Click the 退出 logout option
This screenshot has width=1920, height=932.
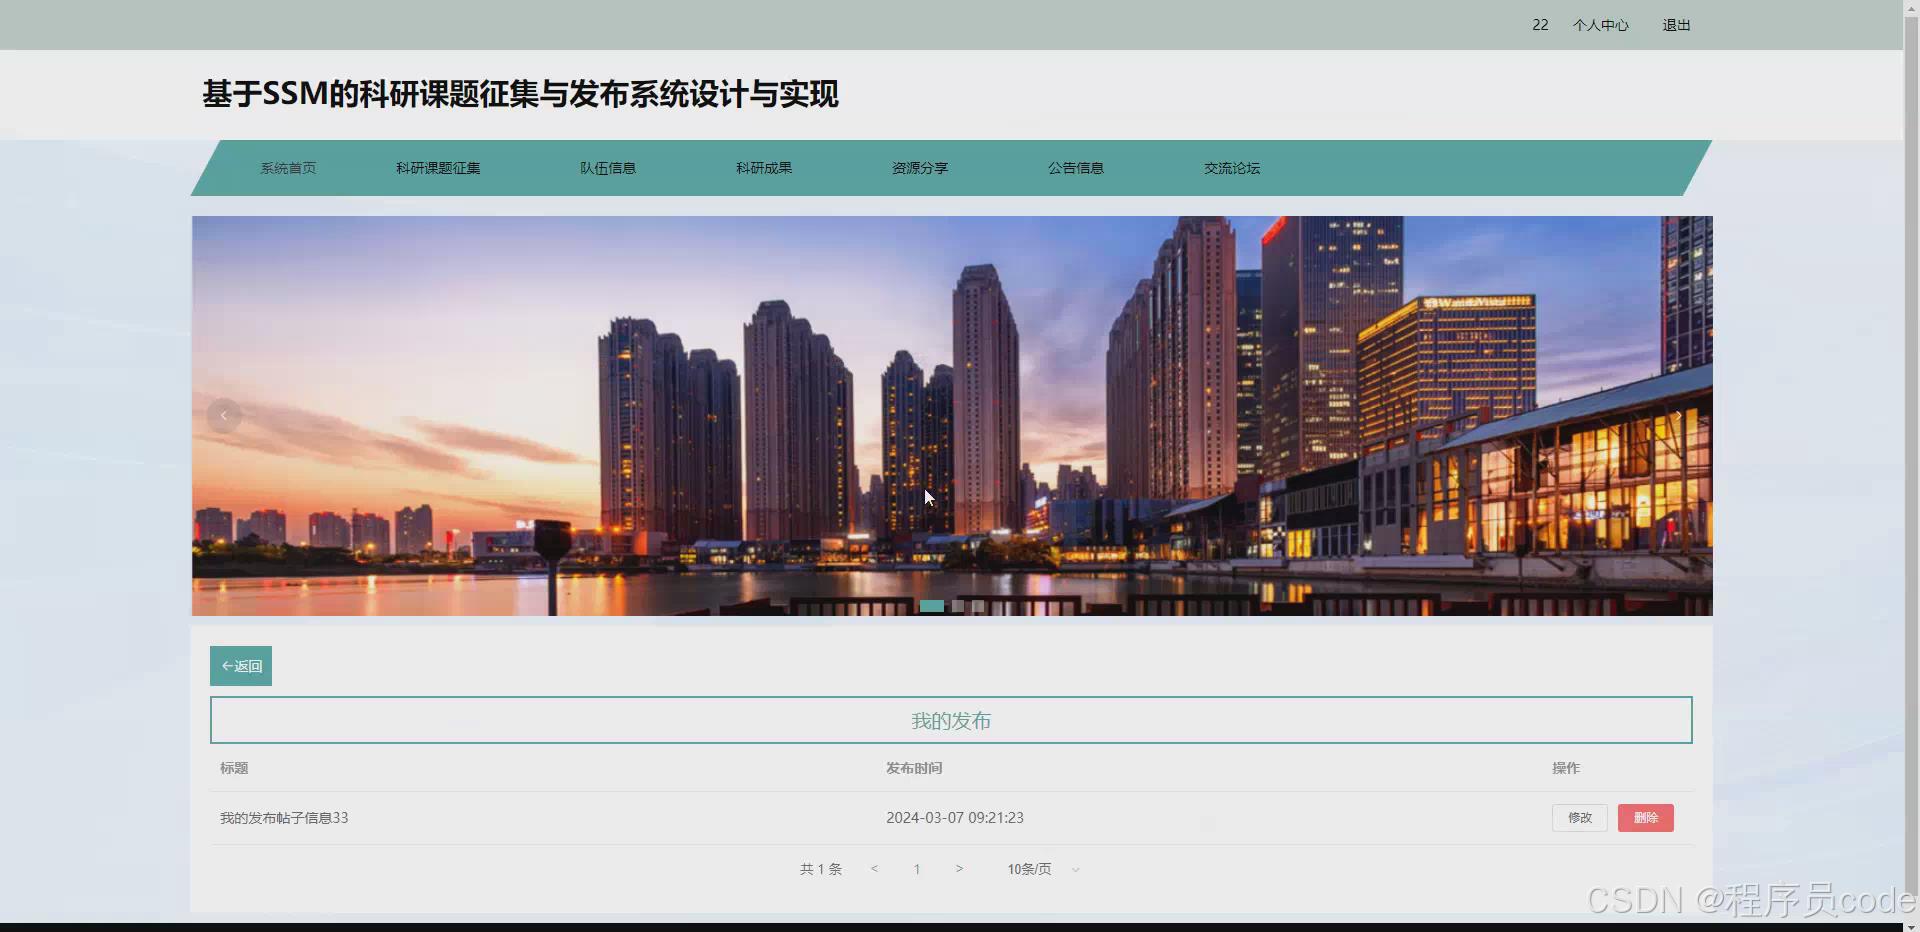[1676, 25]
